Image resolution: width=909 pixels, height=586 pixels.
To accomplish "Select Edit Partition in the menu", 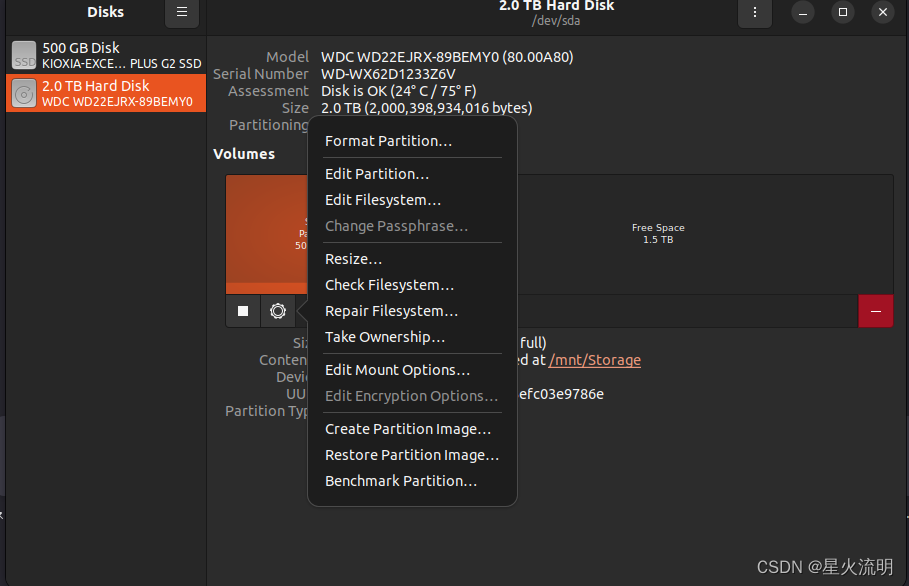I will click(x=377, y=173).
